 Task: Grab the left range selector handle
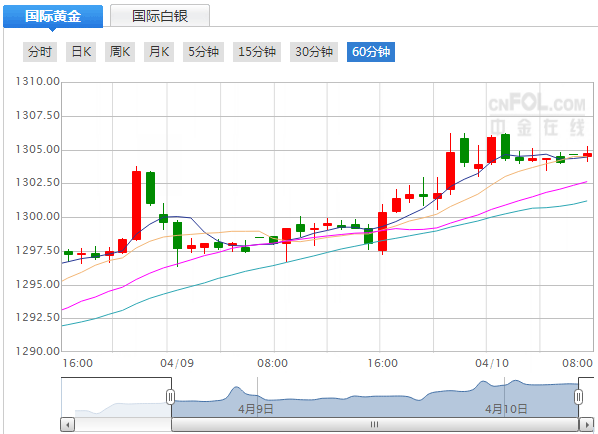click(x=170, y=397)
